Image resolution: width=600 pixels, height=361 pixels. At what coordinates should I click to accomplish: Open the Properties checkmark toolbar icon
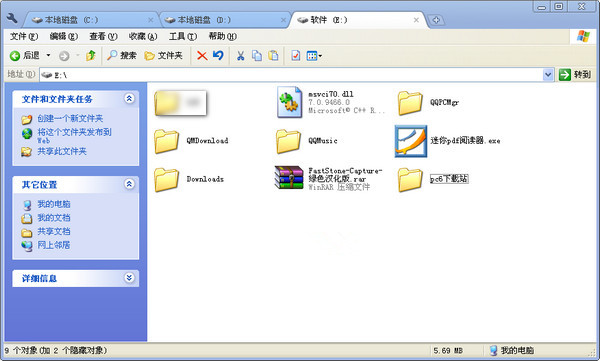click(x=295, y=56)
